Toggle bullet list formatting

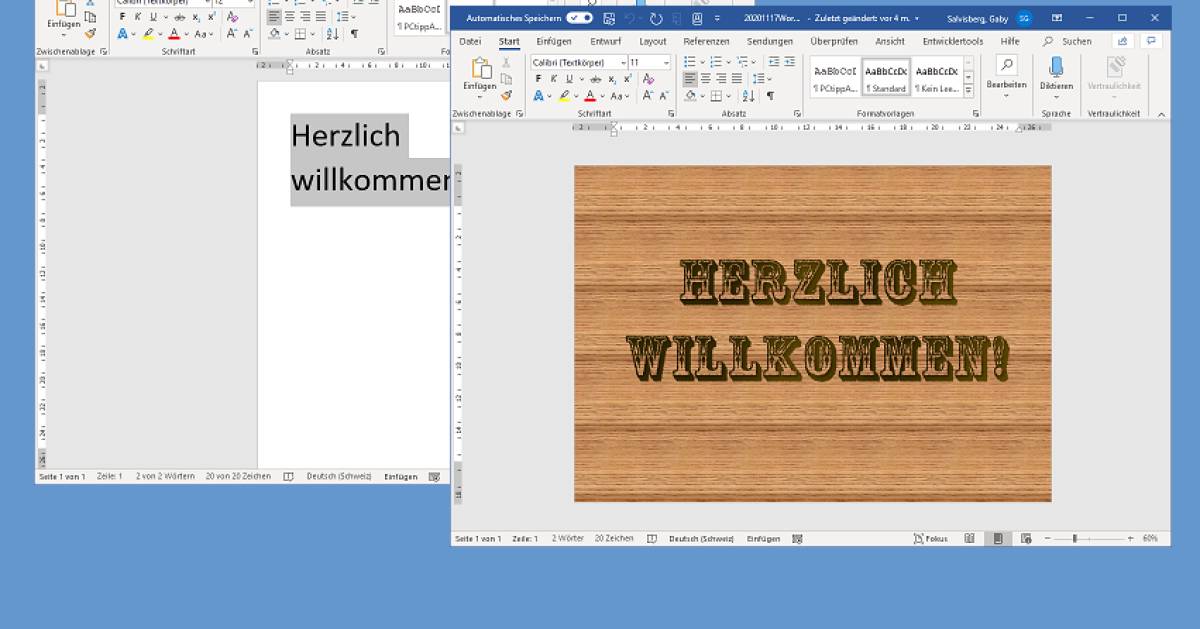[690, 62]
